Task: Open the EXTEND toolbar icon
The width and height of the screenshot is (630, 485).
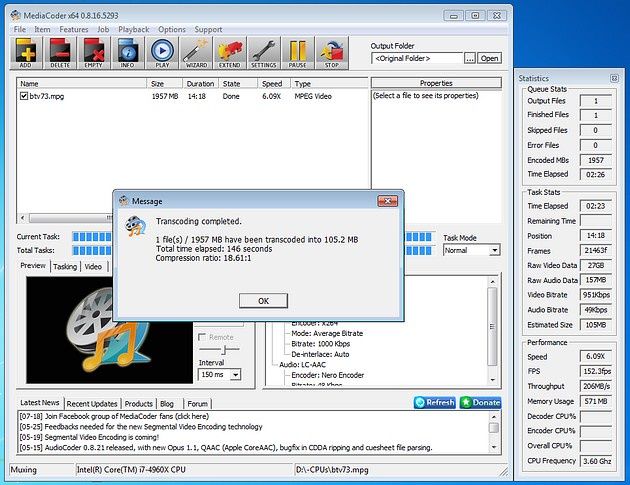Action: pyautogui.click(x=230, y=53)
